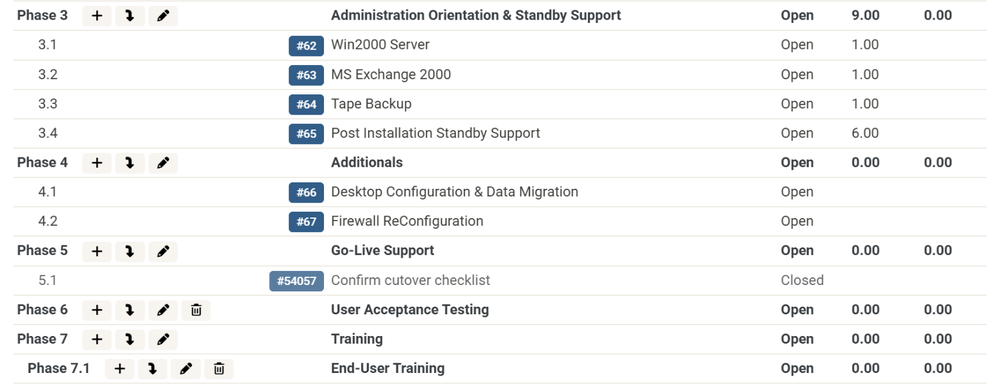Edit Phase 3 with pencil icon
The image size is (1000, 387).
coord(163,15)
